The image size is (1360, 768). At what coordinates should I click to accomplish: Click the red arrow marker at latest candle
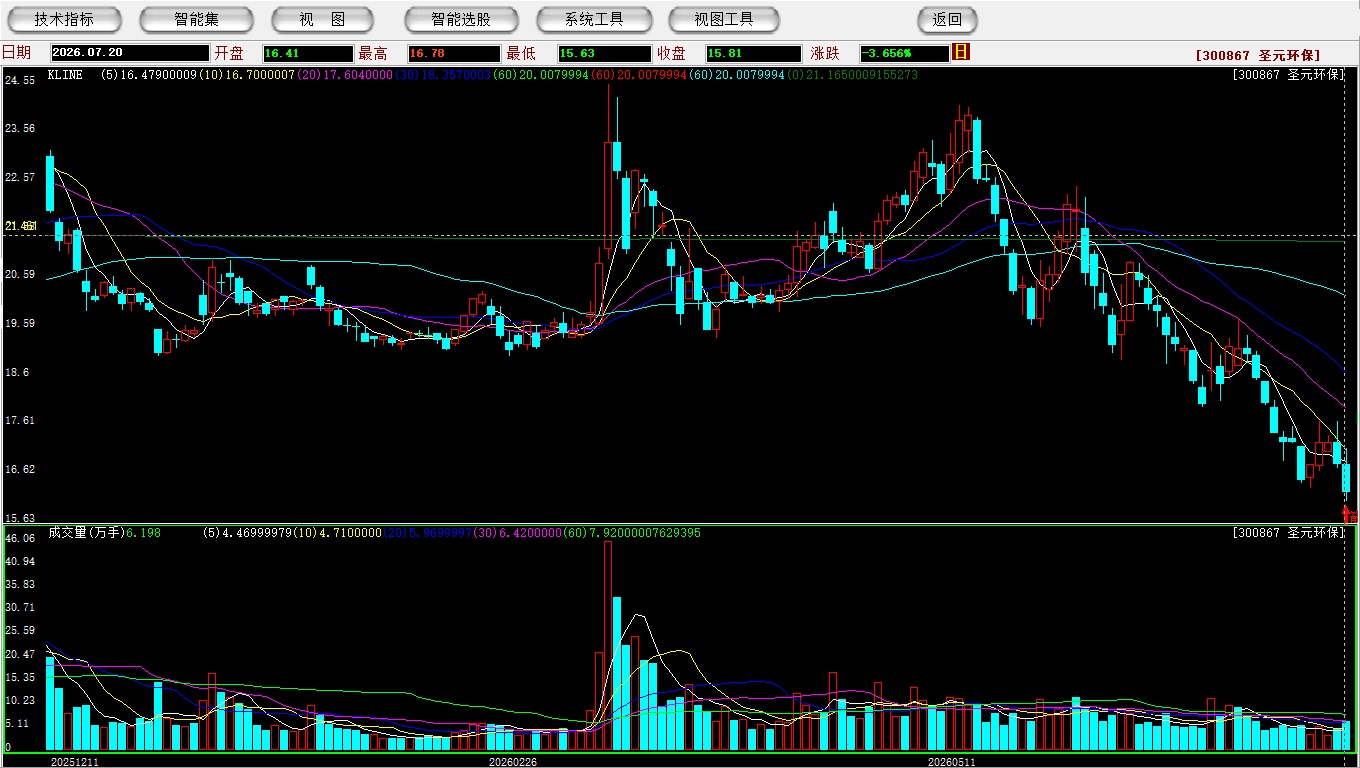pyautogui.click(x=1346, y=512)
